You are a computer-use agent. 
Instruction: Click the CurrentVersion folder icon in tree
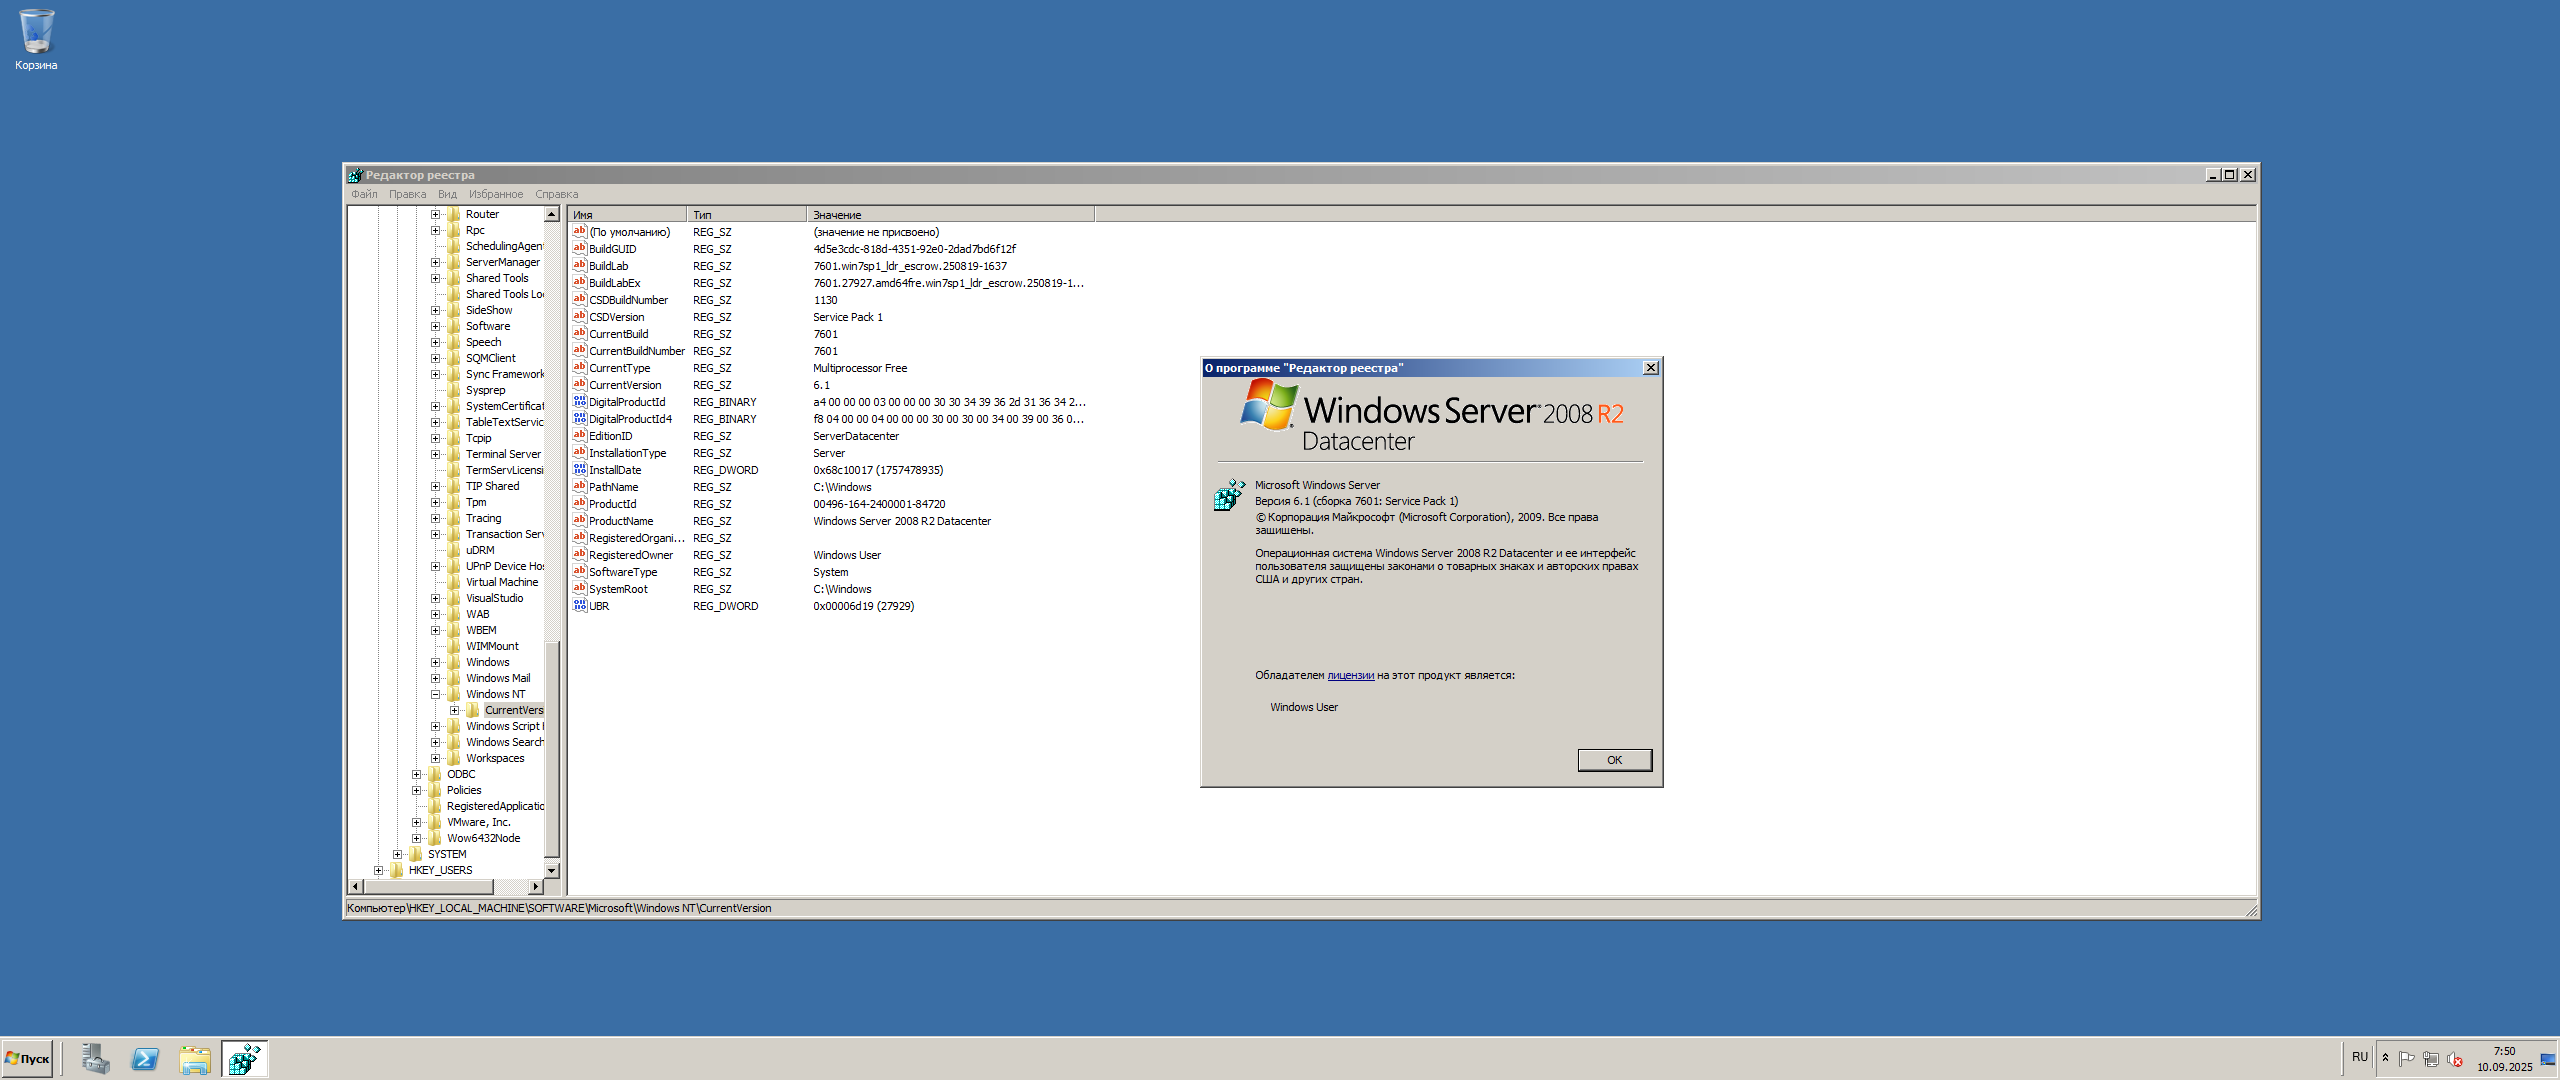[x=473, y=710]
